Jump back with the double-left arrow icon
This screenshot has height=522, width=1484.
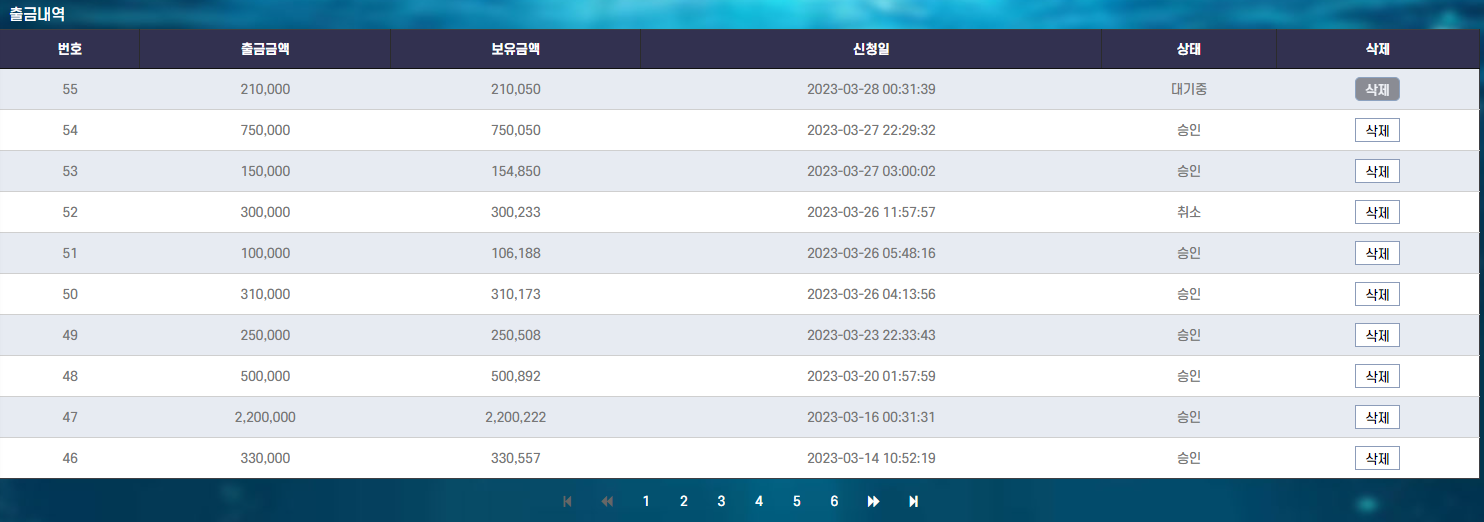tap(607, 501)
